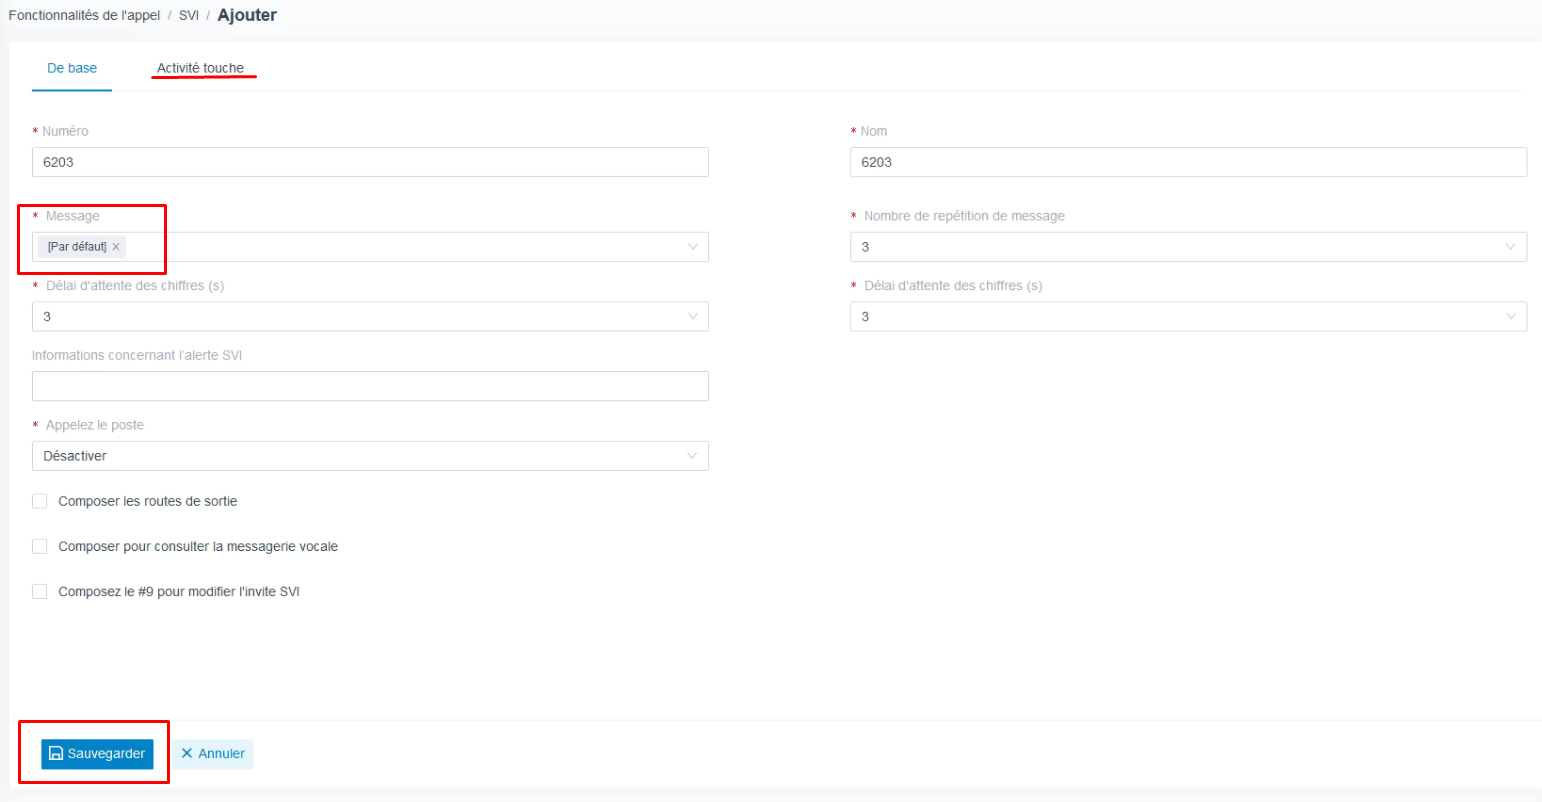
Task: Click the Ajouter breadcrumb title
Action: coord(247,15)
